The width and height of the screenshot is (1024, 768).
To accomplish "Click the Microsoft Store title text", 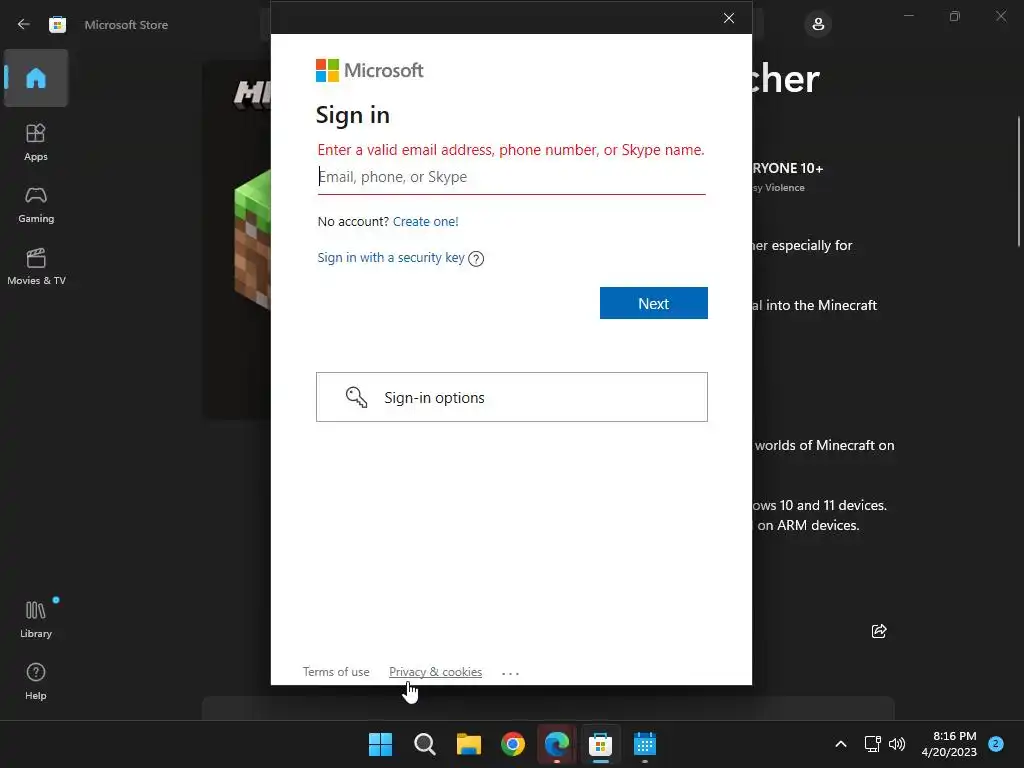I will pyautogui.click(x=126, y=25).
